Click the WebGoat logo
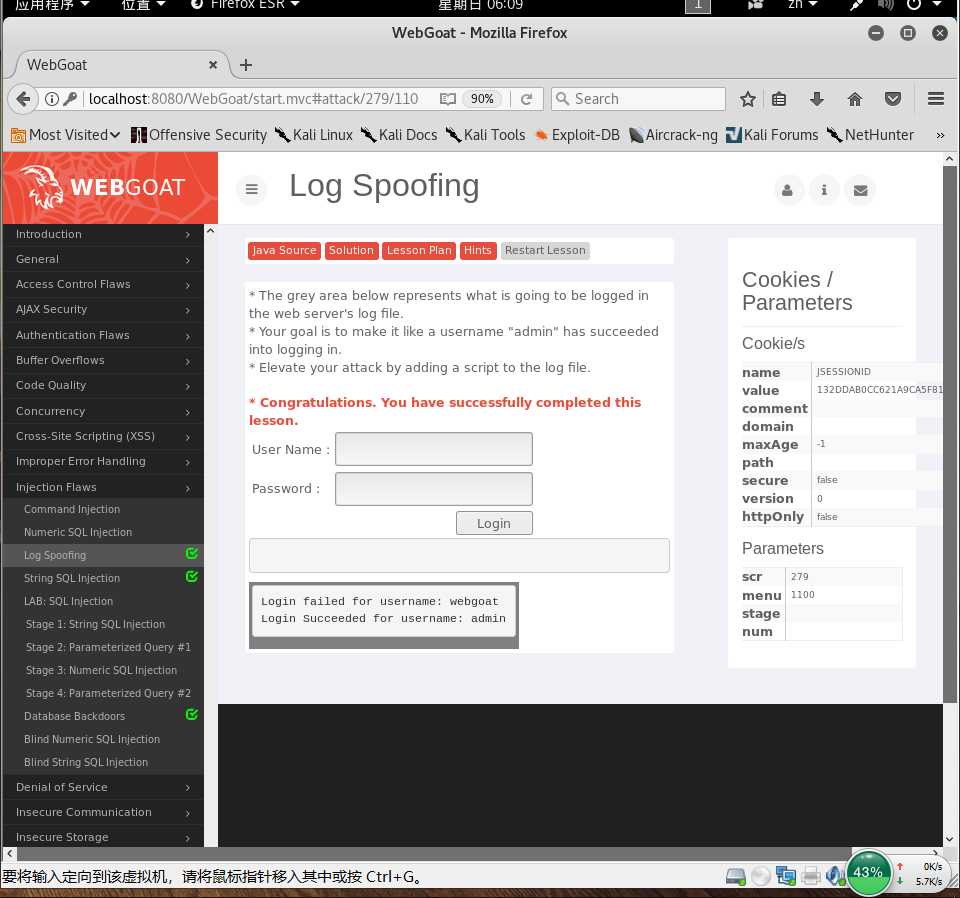 pyautogui.click(x=110, y=187)
